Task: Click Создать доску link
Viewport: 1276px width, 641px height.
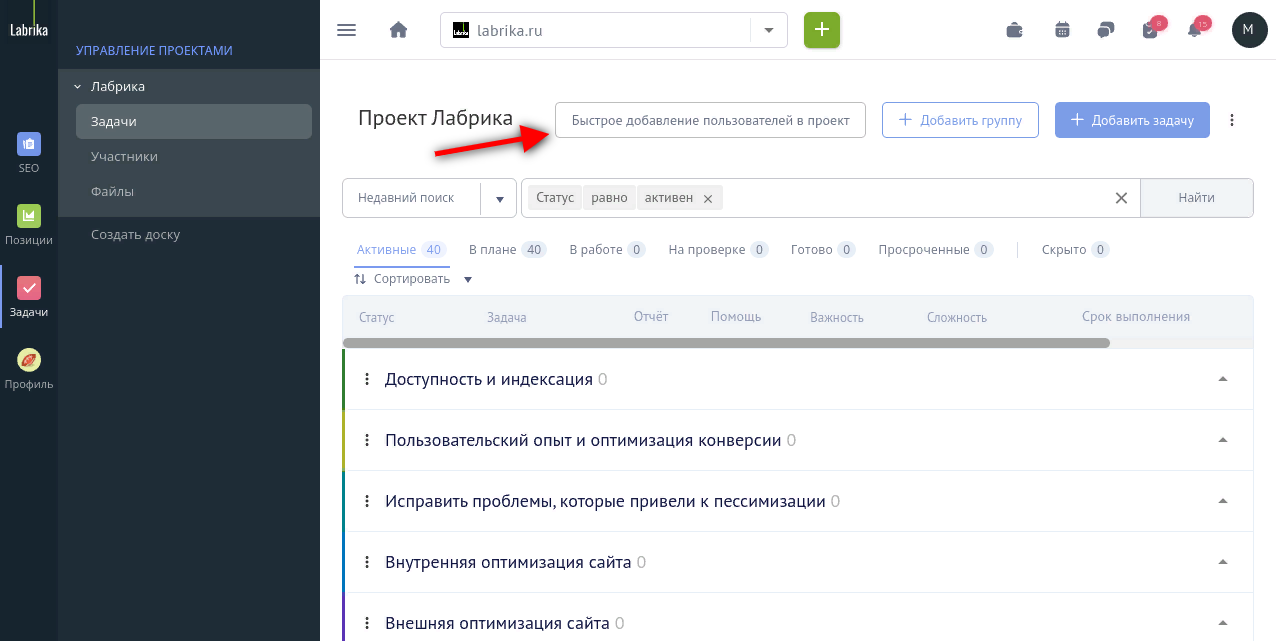Action: pyautogui.click(x=135, y=235)
